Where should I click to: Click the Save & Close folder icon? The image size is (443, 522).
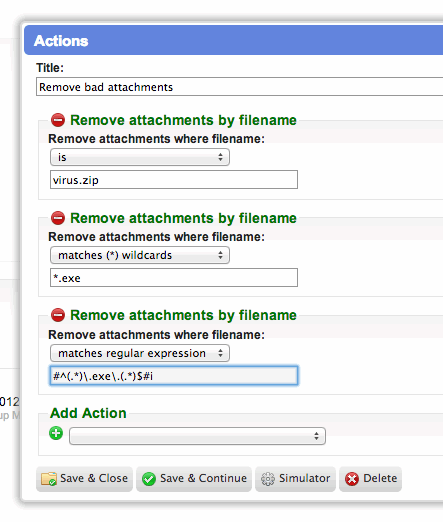pos(48,479)
